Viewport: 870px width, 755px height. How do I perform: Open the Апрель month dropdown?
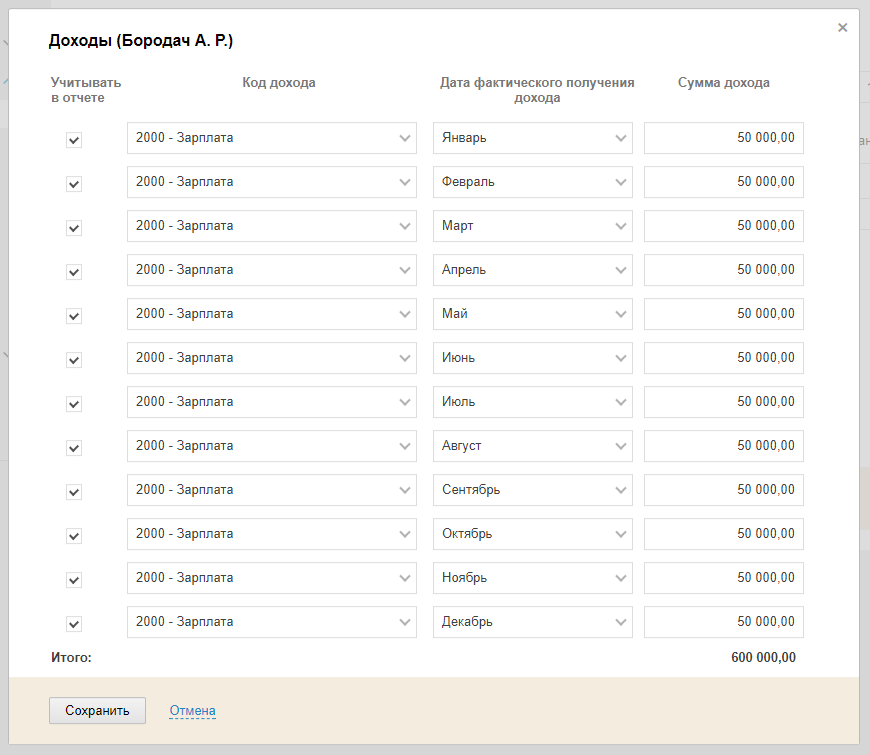(x=532, y=270)
